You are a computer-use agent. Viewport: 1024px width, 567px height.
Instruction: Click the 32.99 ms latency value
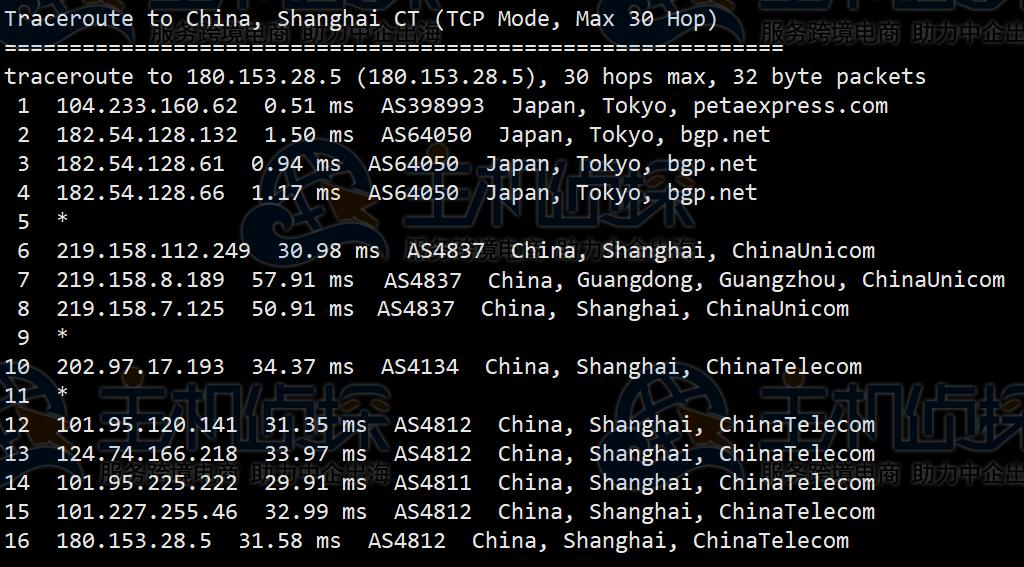click(x=315, y=511)
